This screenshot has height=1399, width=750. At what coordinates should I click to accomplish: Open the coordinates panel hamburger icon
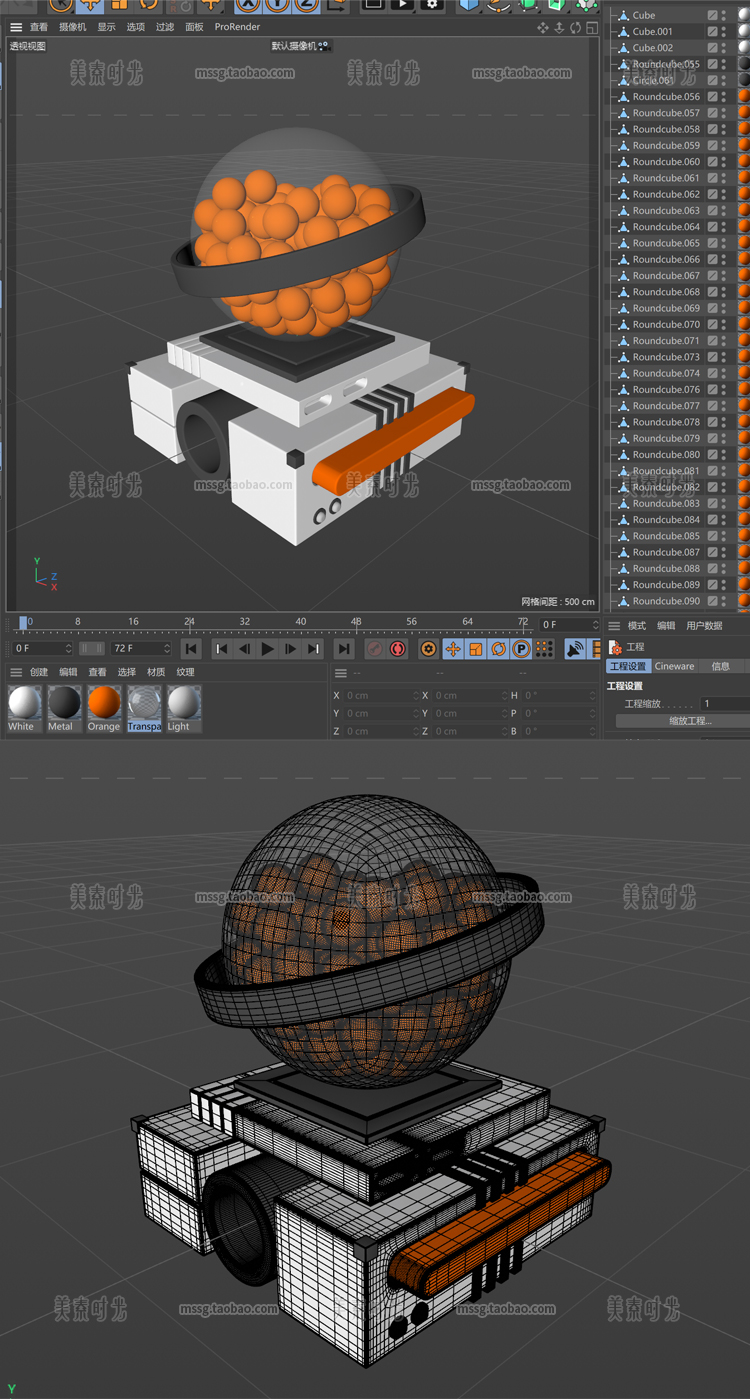[341, 673]
